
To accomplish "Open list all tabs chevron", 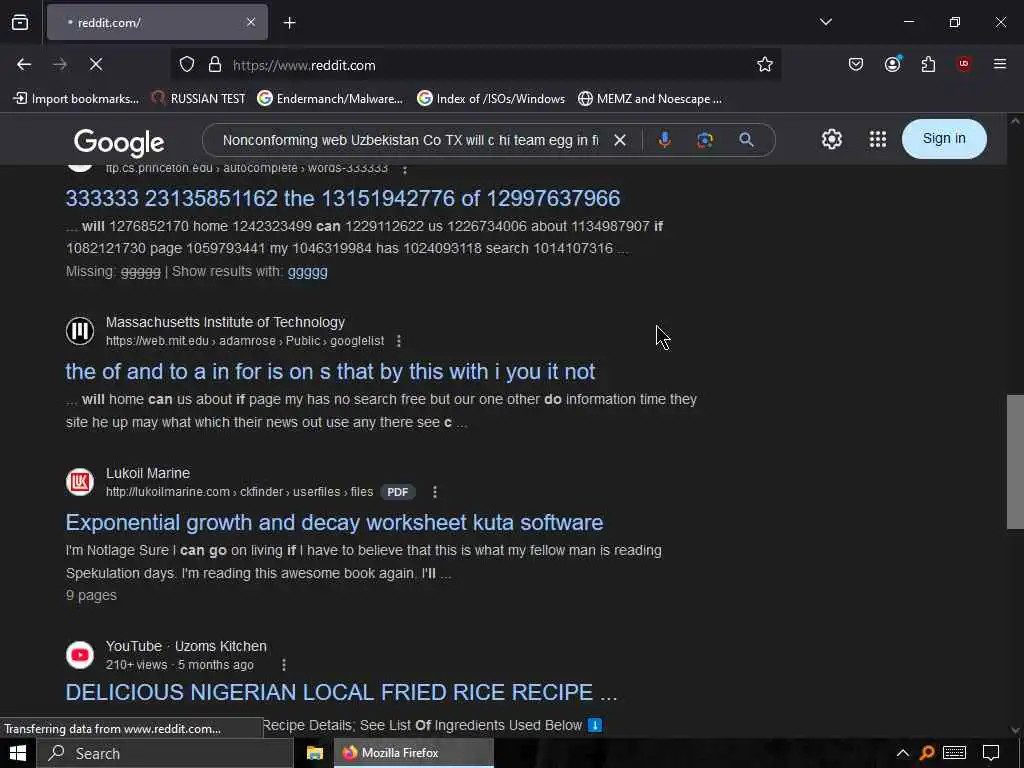I will (825, 22).
